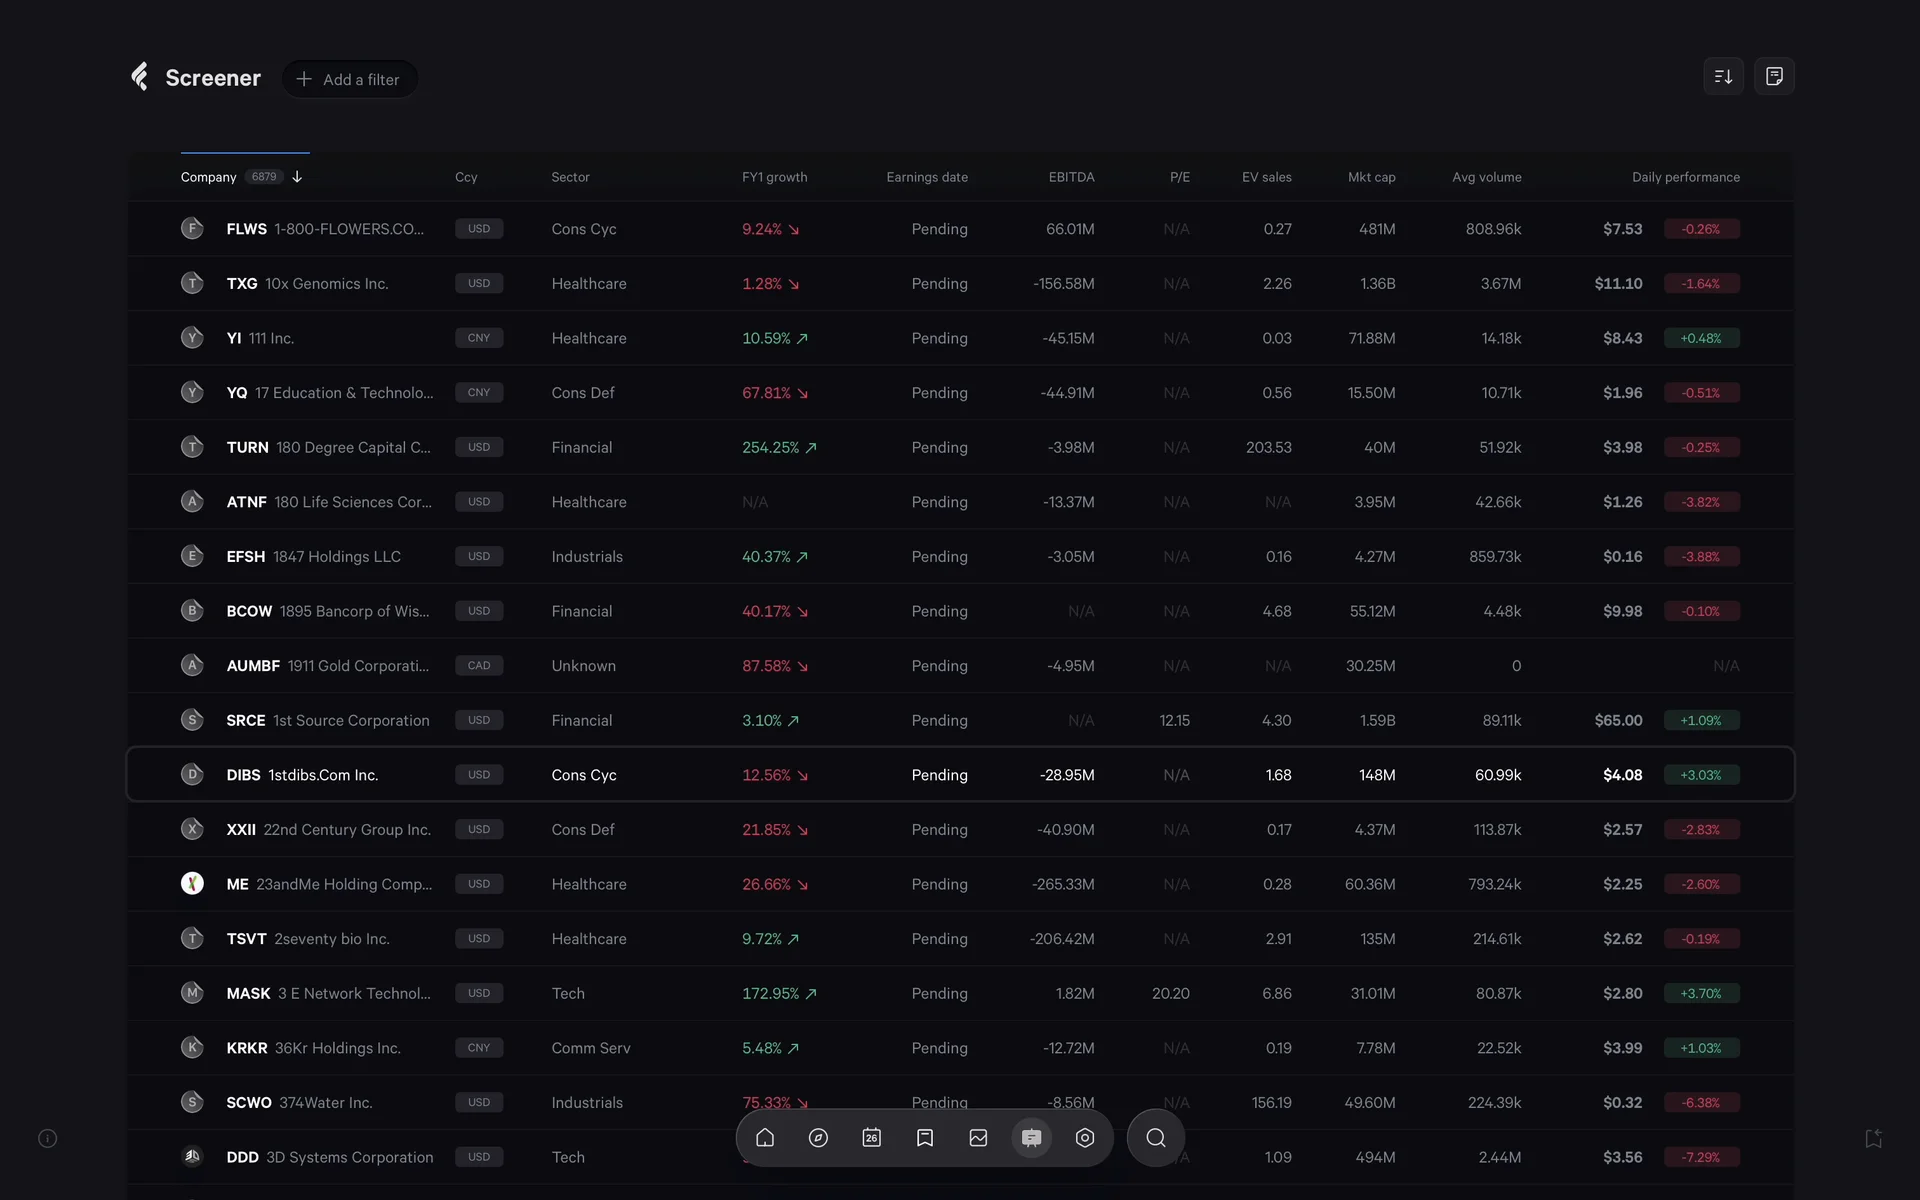
Task: Open the calendar icon in dock
Action: tap(871, 1138)
